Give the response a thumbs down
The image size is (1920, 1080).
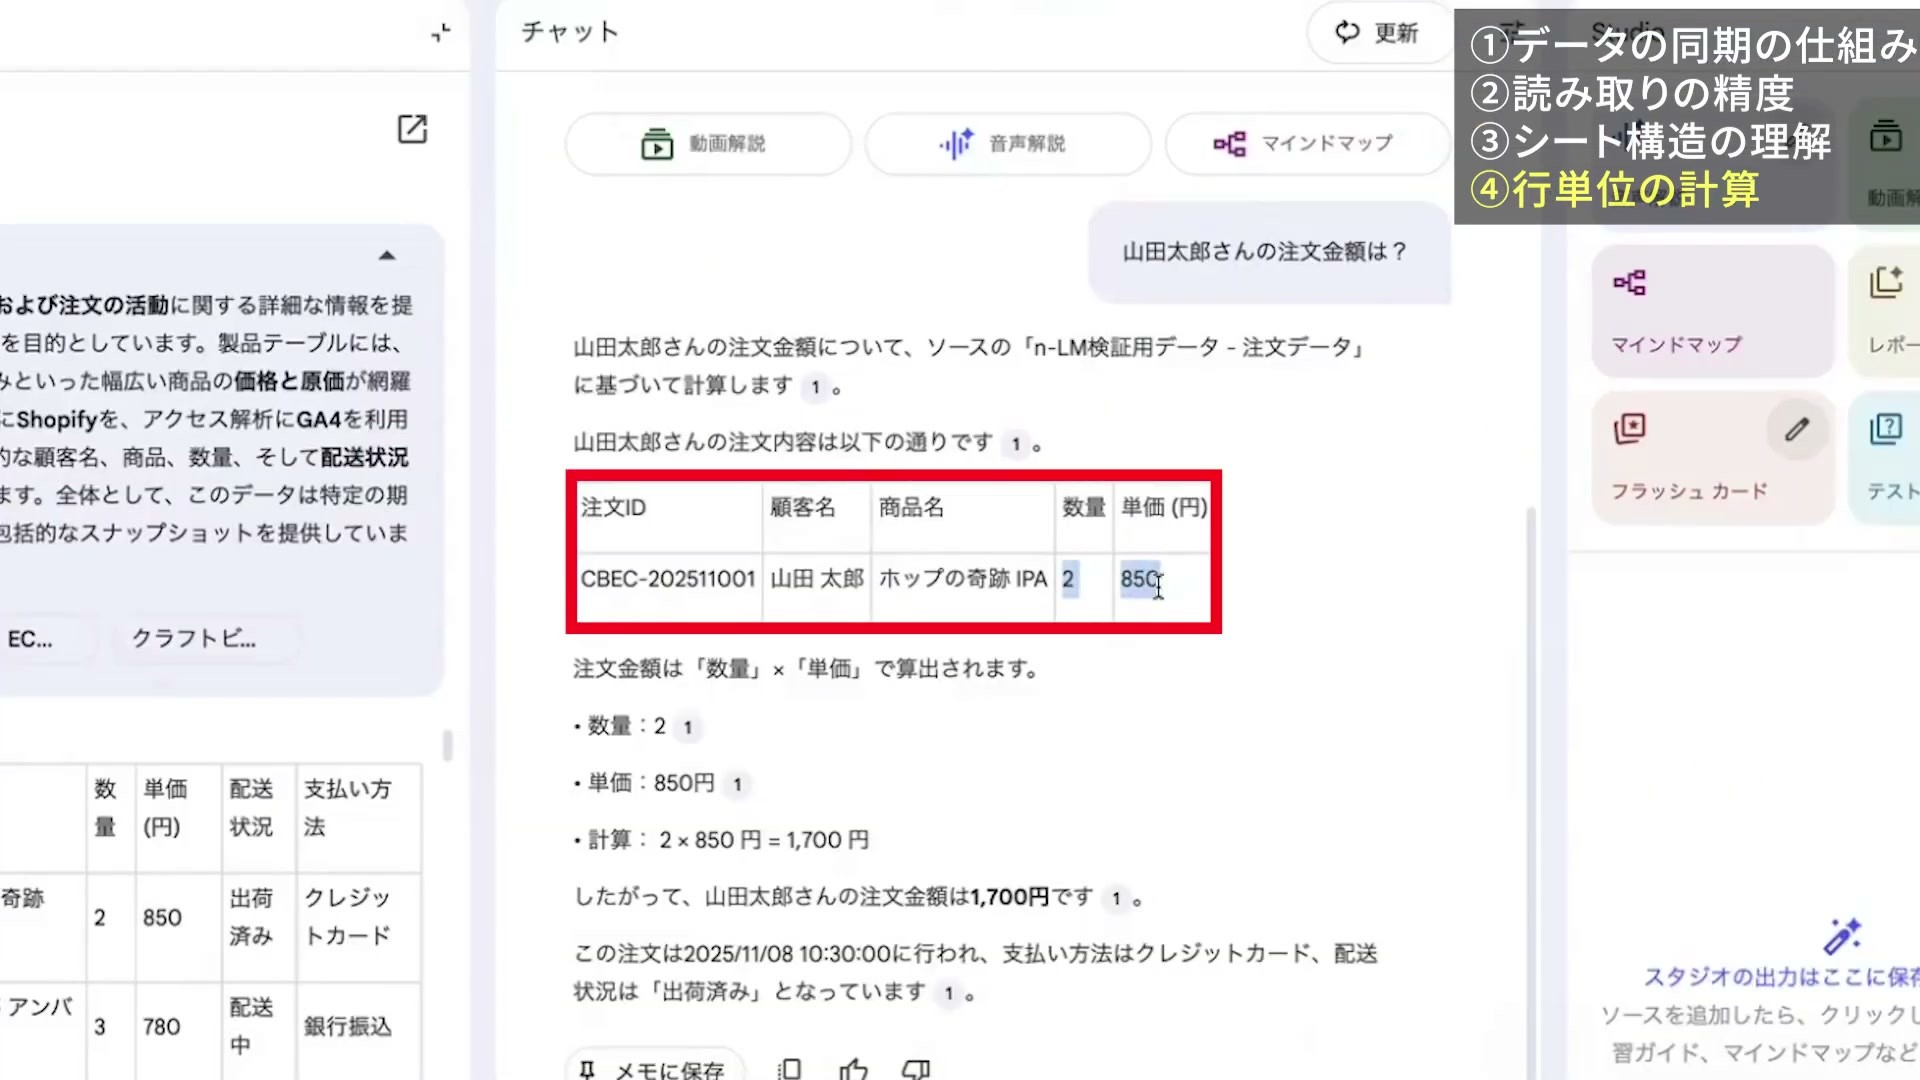click(x=916, y=1069)
